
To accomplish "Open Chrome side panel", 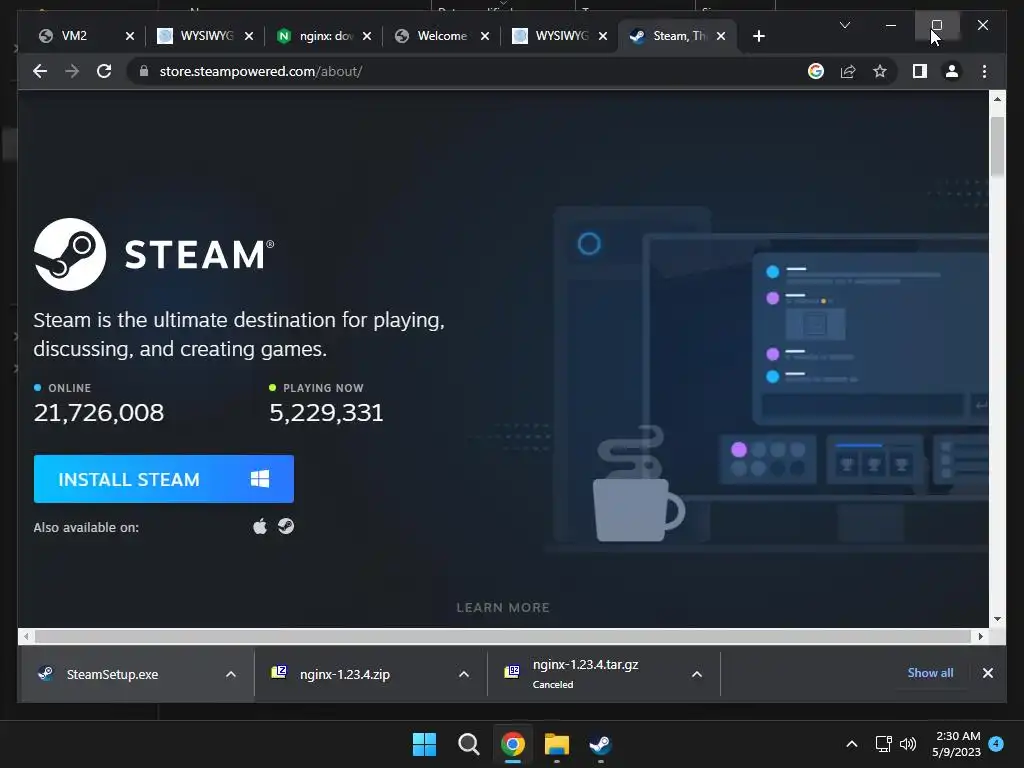I will [920, 71].
